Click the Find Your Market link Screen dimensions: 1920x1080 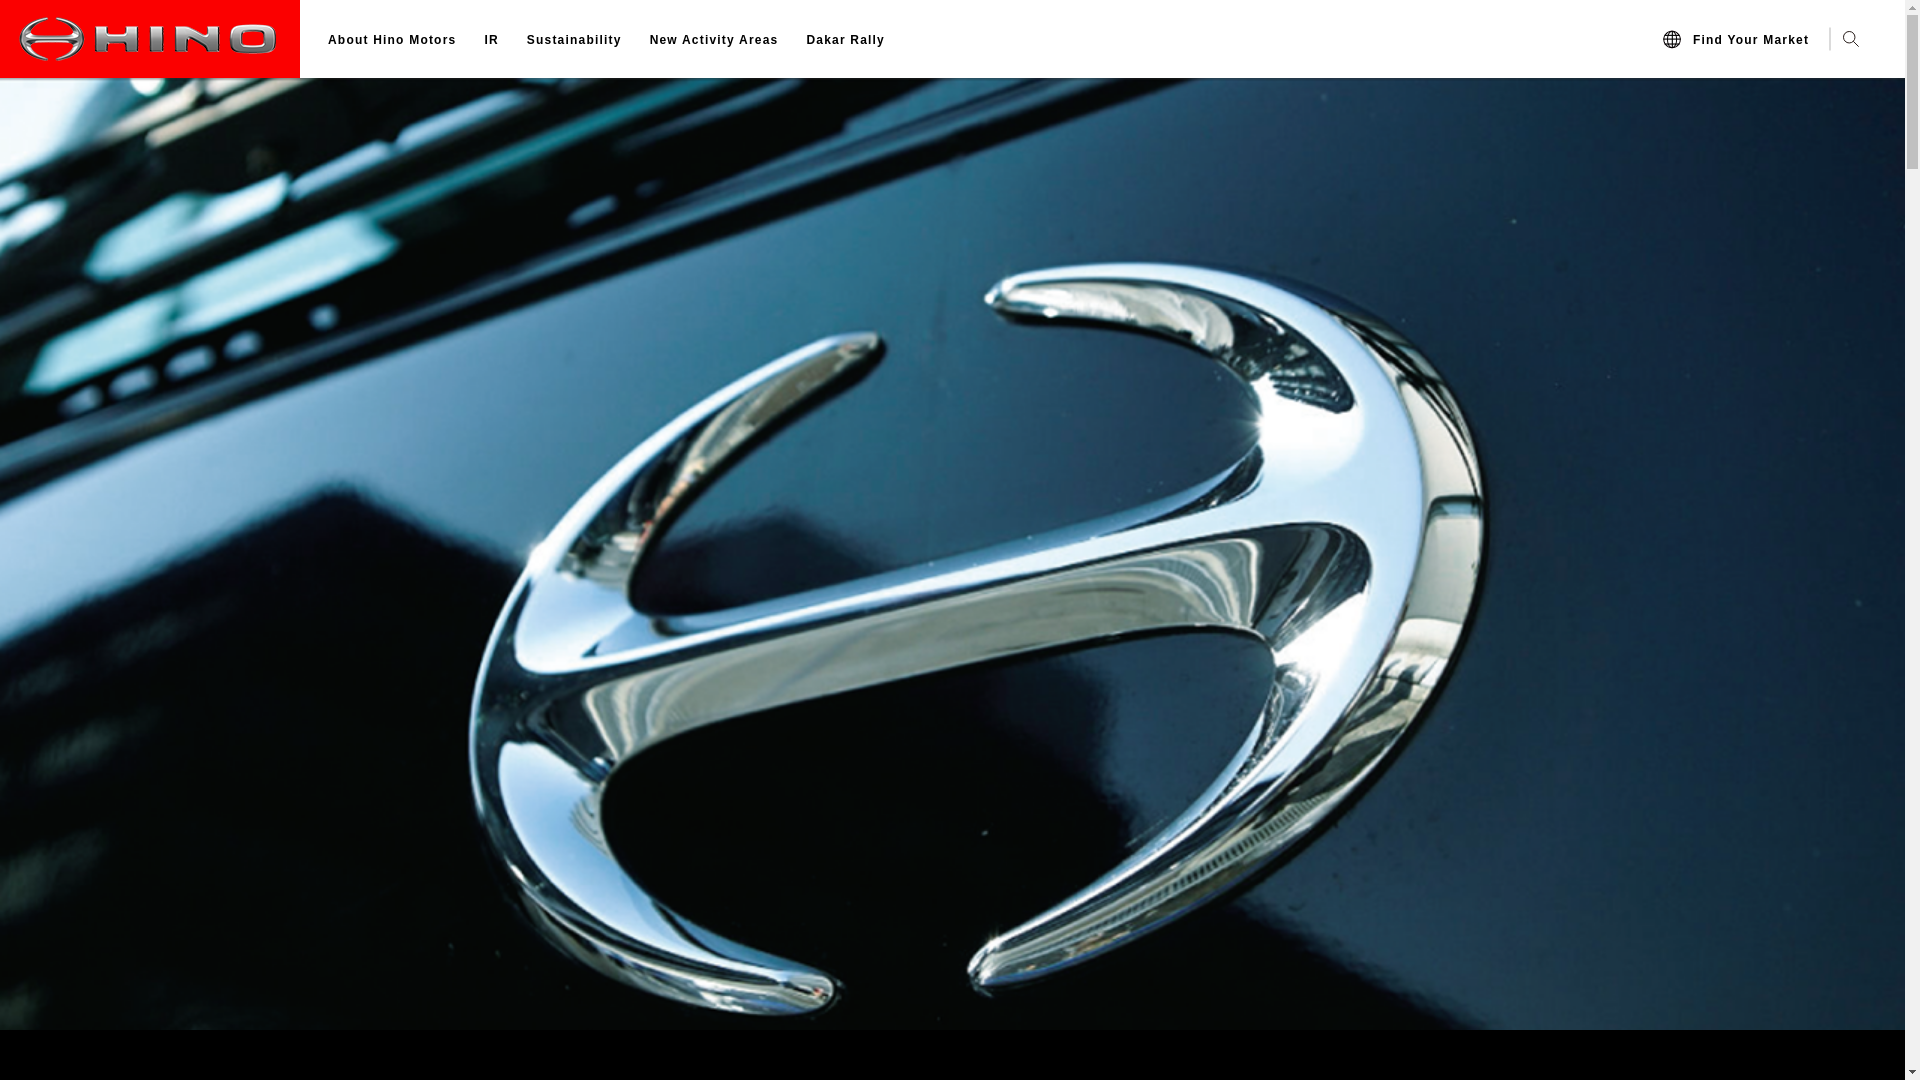point(1750,40)
